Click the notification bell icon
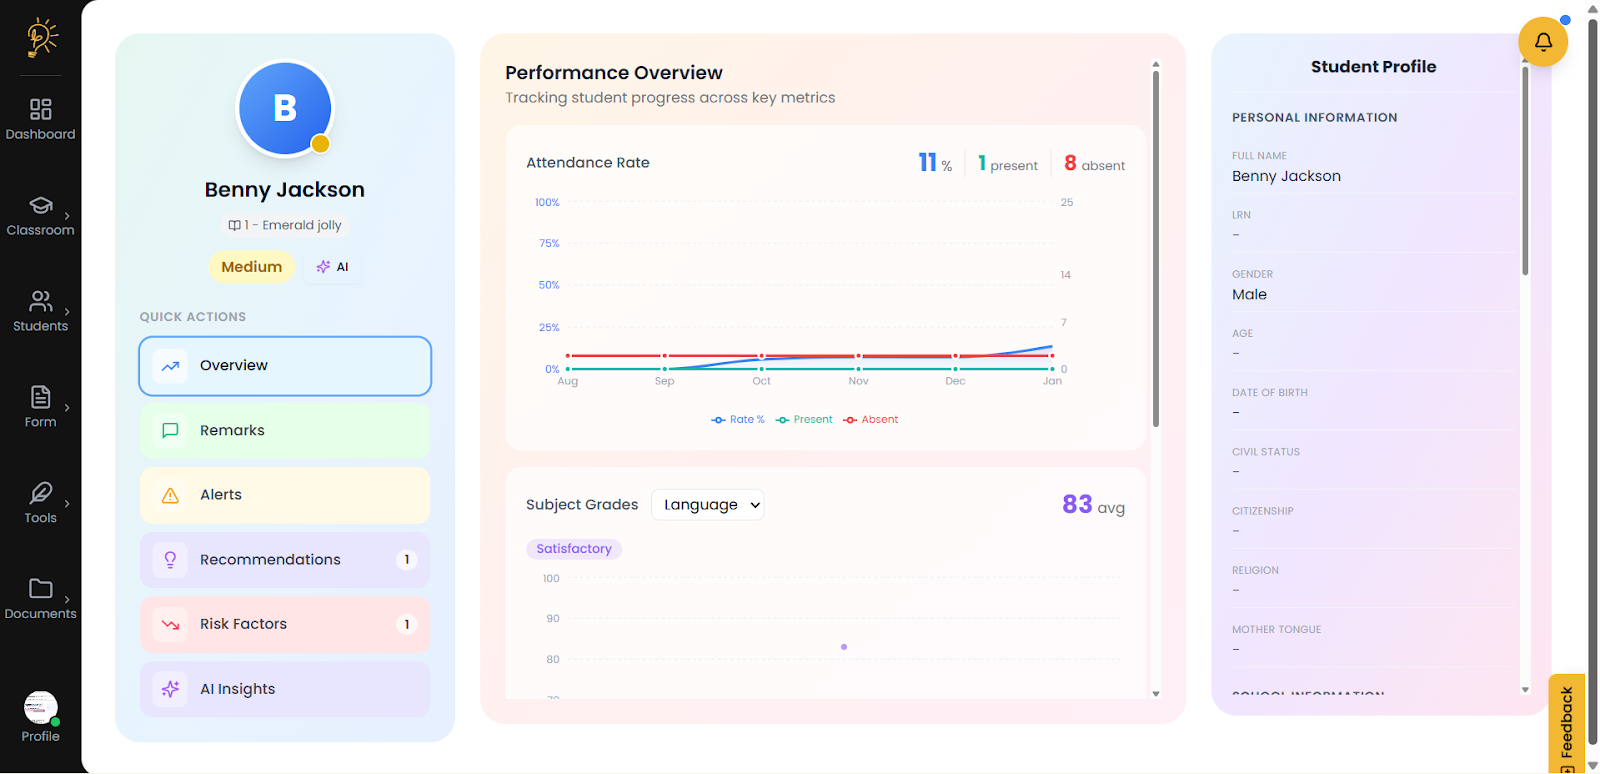 click(x=1542, y=42)
